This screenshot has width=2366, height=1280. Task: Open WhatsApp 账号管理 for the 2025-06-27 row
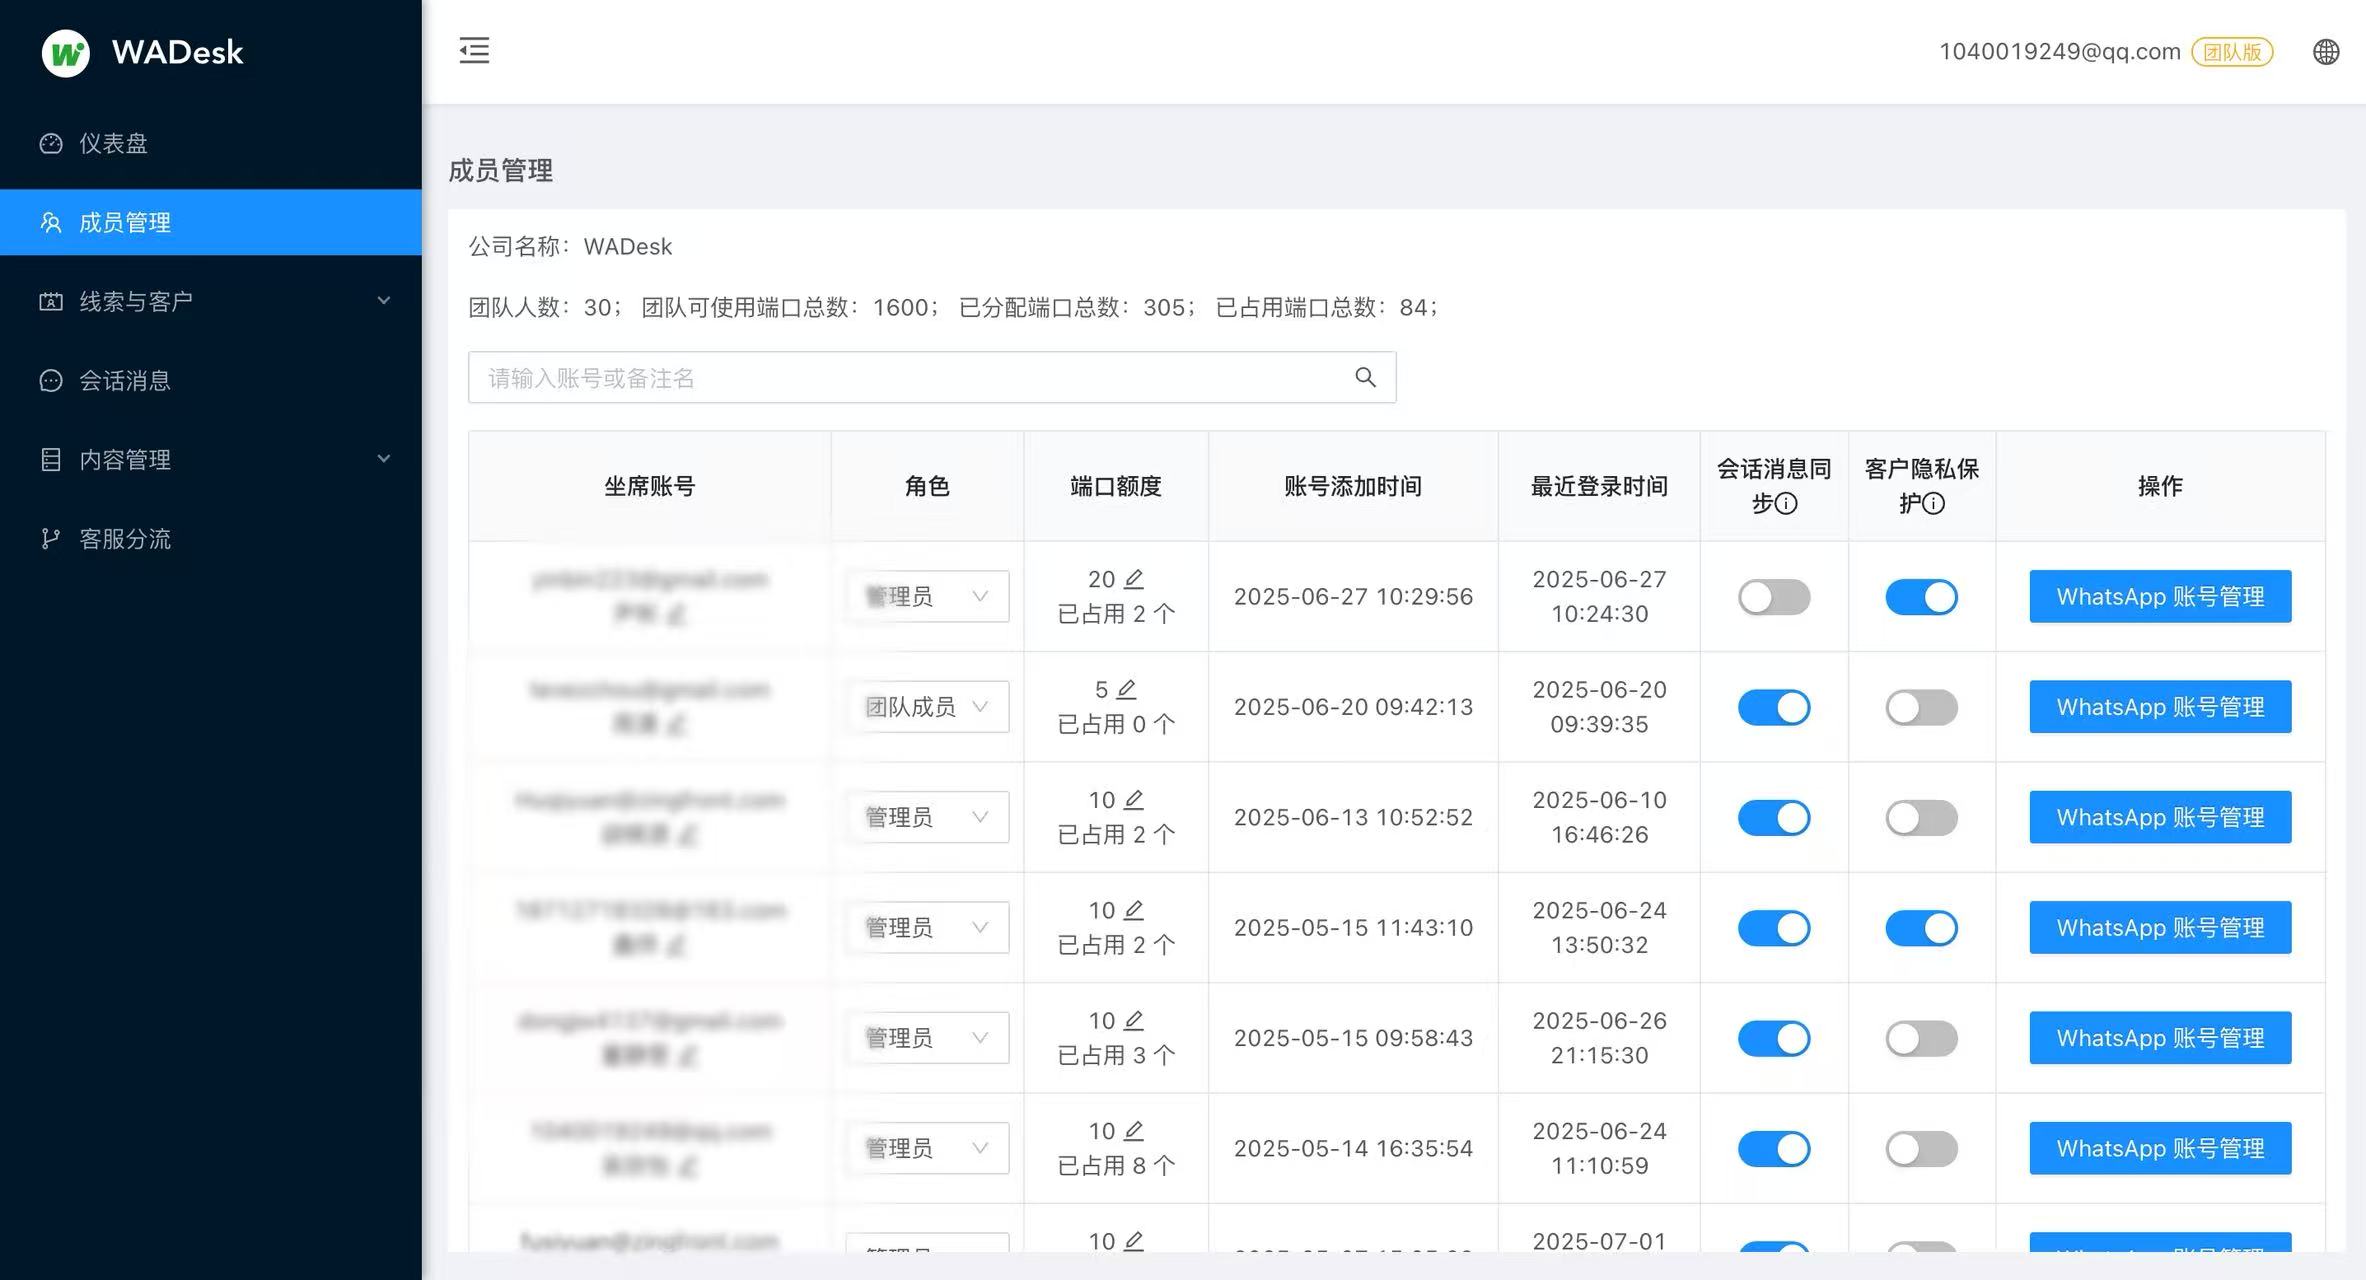click(2160, 596)
